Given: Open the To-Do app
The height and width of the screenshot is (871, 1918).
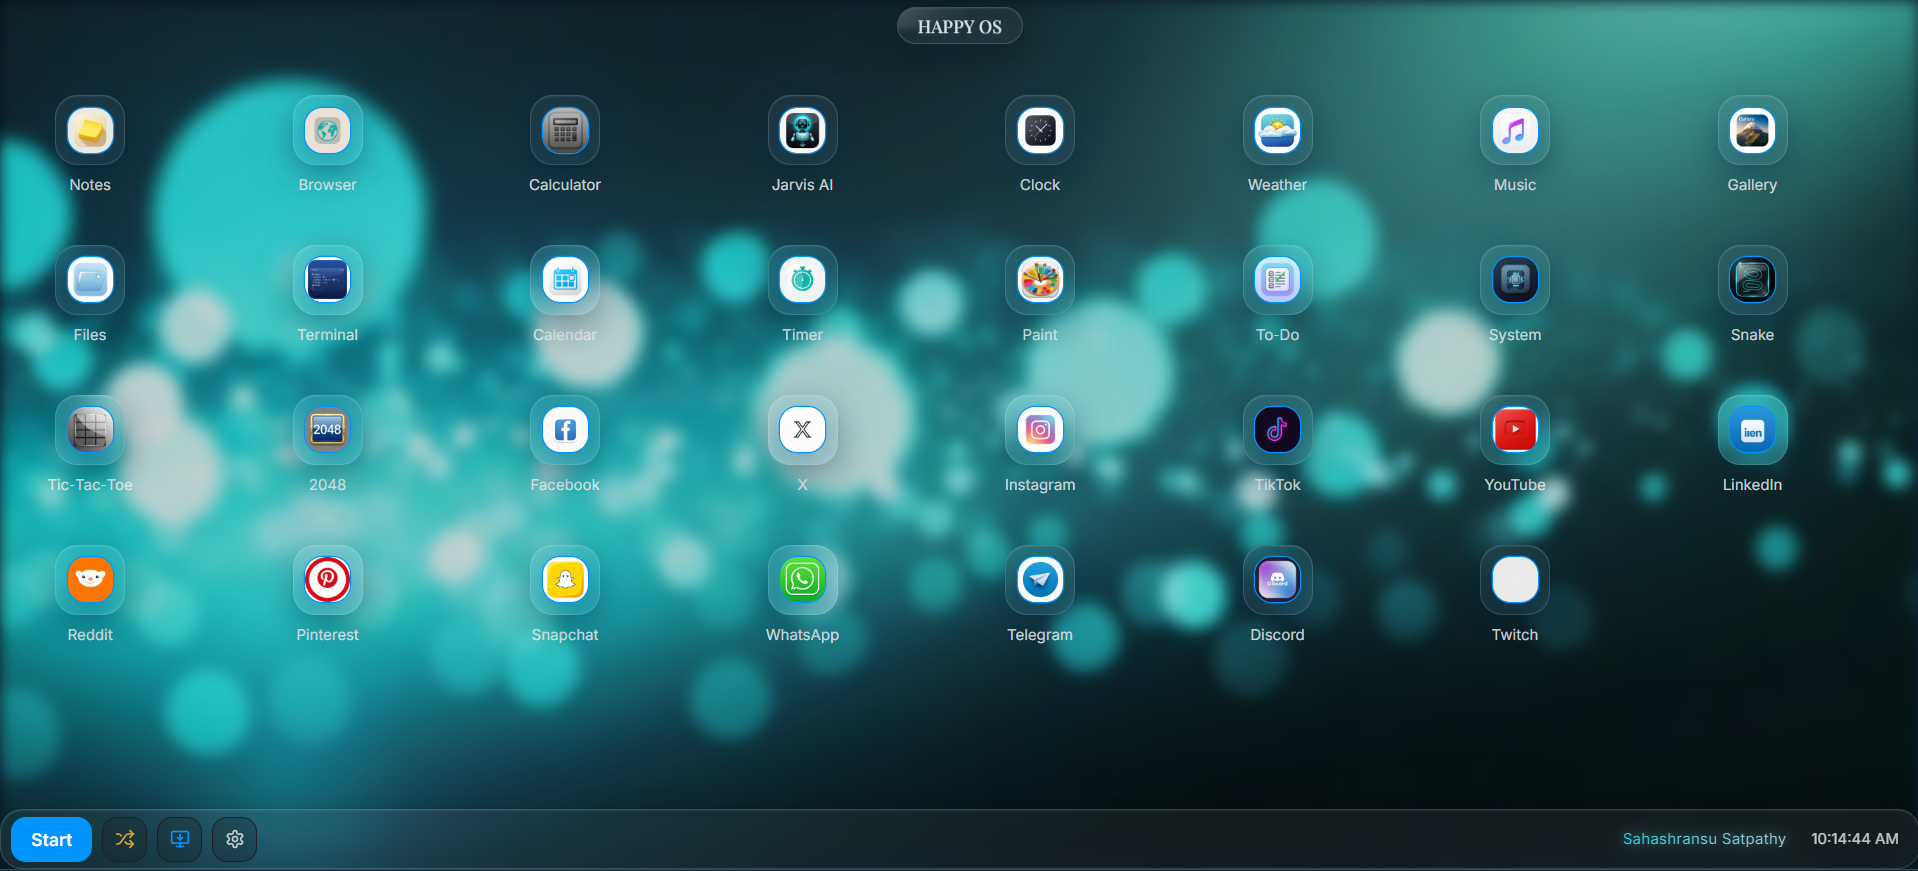Looking at the screenshot, I should 1277,281.
